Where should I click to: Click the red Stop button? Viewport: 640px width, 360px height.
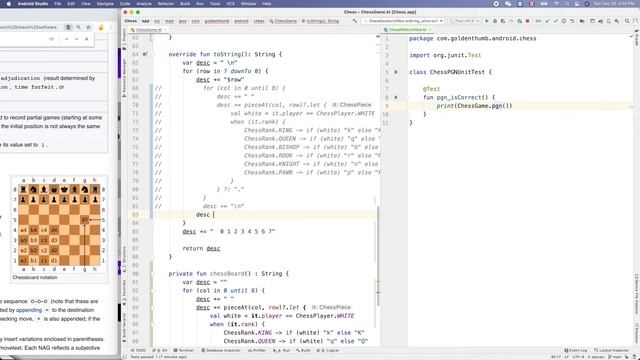click(527, 21)
